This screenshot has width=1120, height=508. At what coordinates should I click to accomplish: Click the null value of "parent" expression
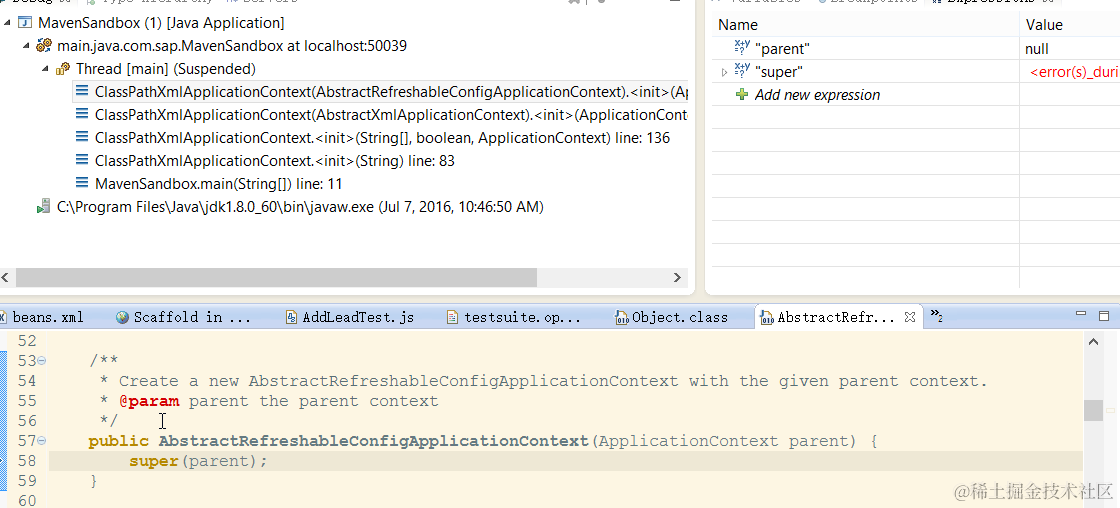[1036, 49]
